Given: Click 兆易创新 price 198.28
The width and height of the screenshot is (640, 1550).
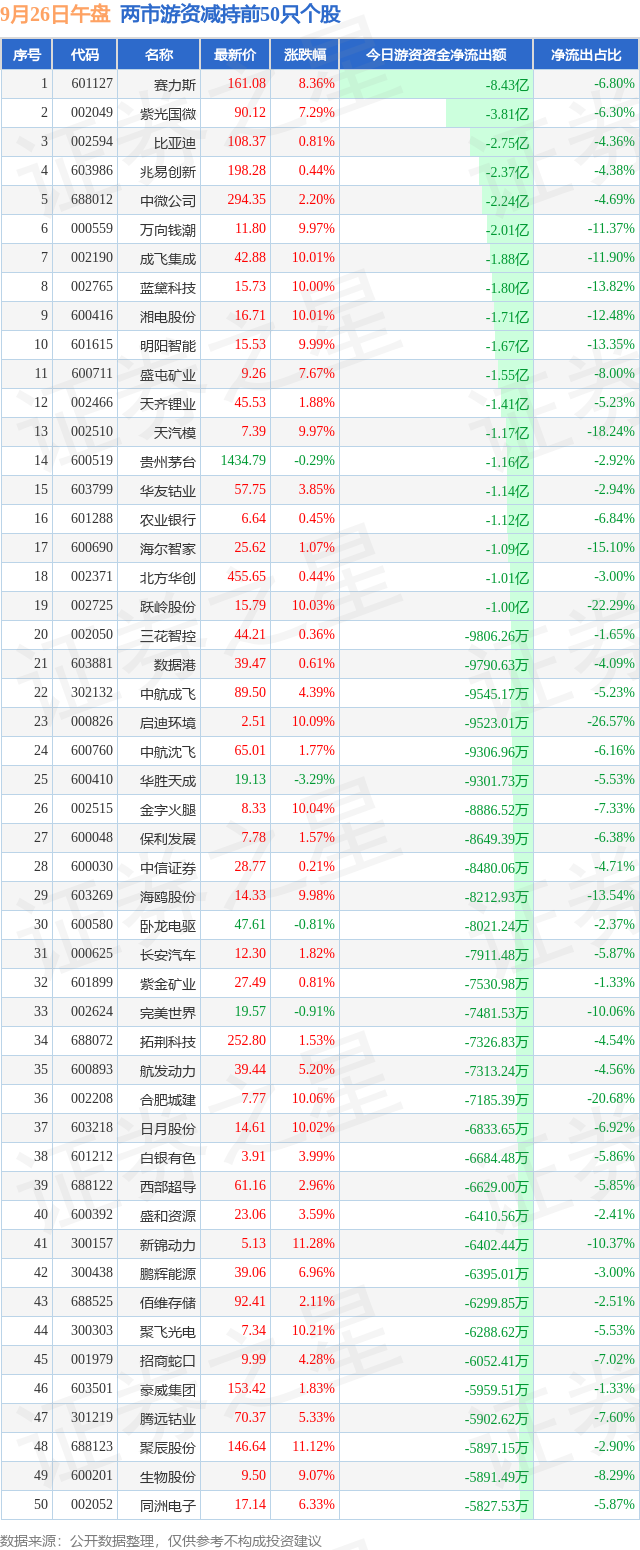Looking at the screenshot, I should tap(247, 171).
